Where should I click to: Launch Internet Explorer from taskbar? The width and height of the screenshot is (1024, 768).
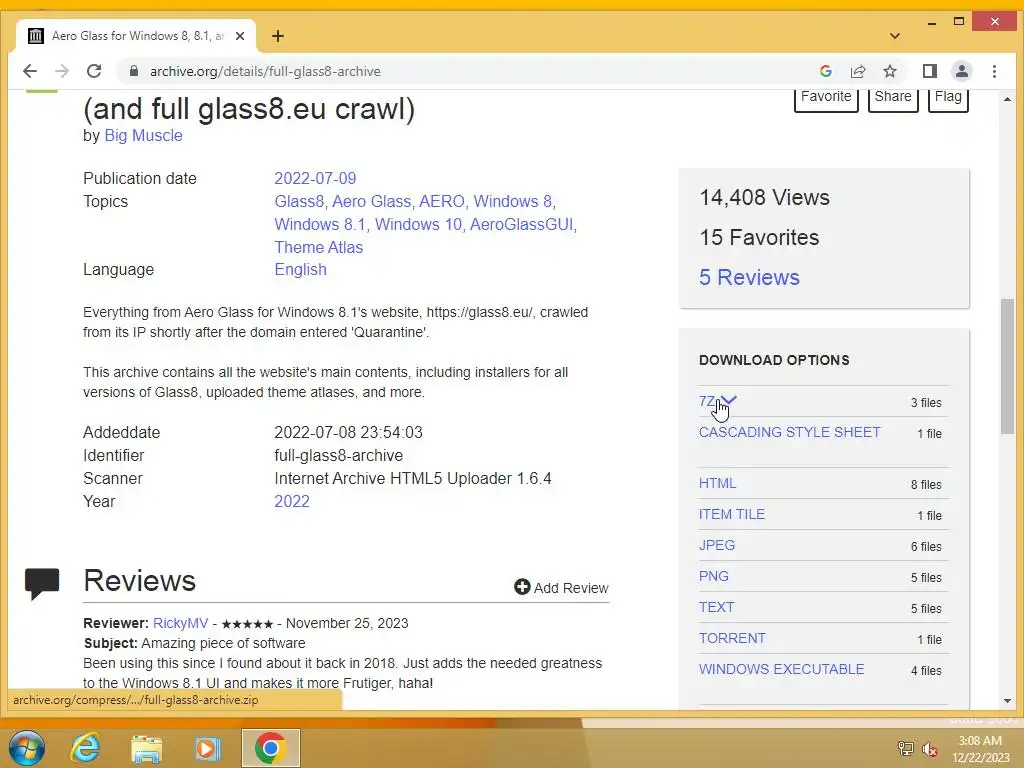pos(86,748)
